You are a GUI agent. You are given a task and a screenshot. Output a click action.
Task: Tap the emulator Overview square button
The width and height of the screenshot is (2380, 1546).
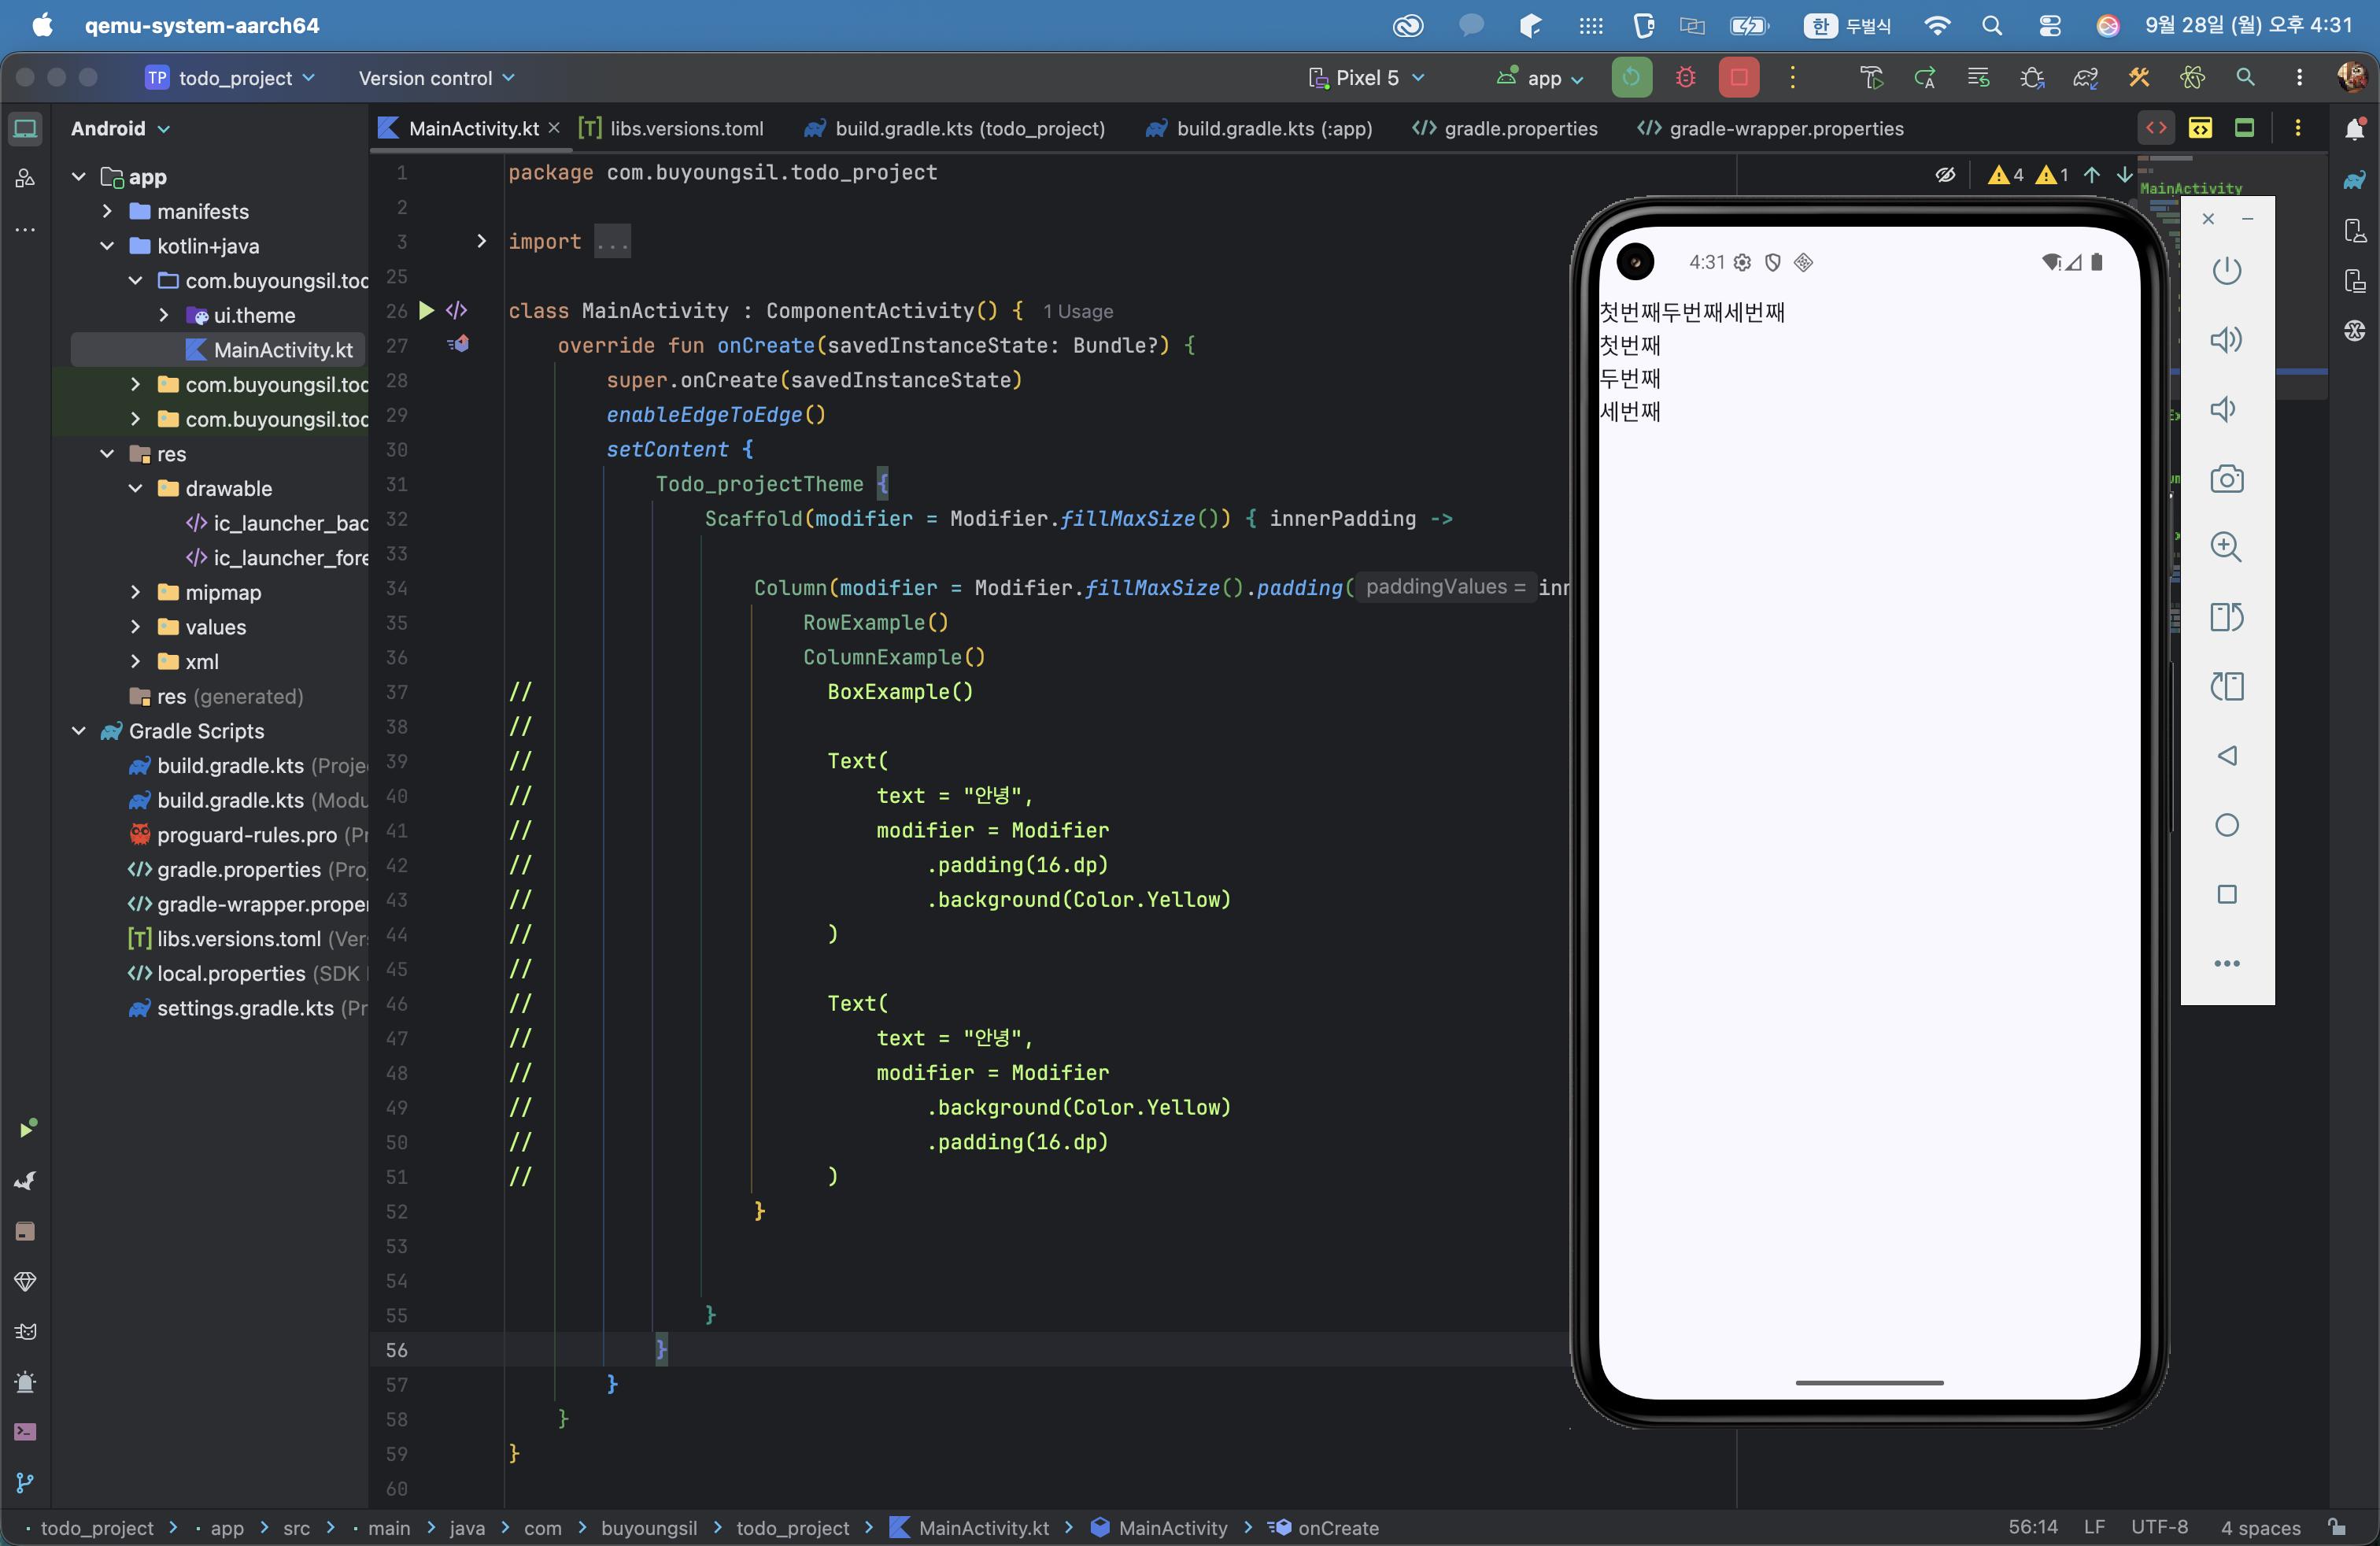[x=2227, y=894]
